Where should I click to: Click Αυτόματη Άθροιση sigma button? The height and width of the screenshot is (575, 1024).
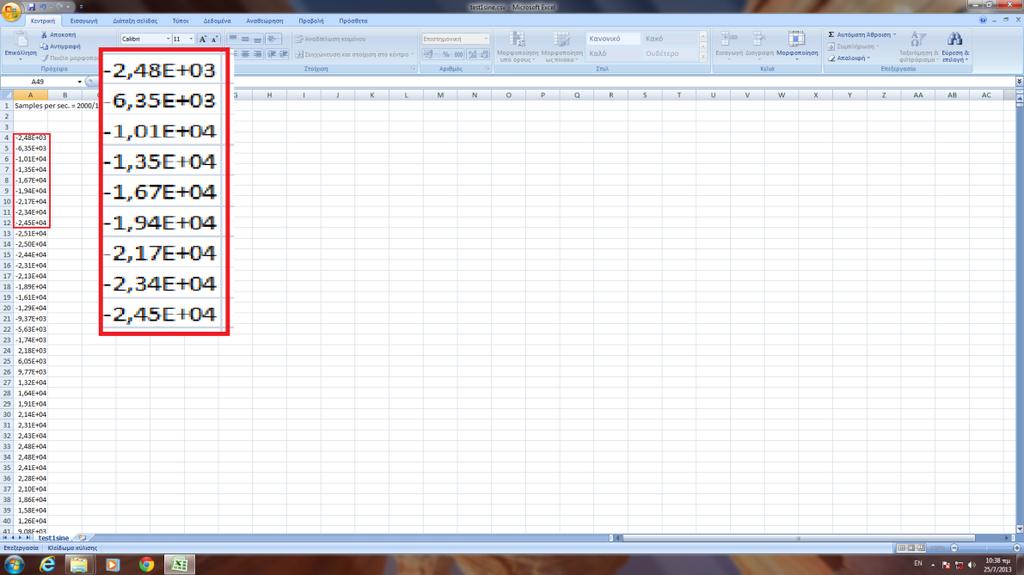point(861,35)
